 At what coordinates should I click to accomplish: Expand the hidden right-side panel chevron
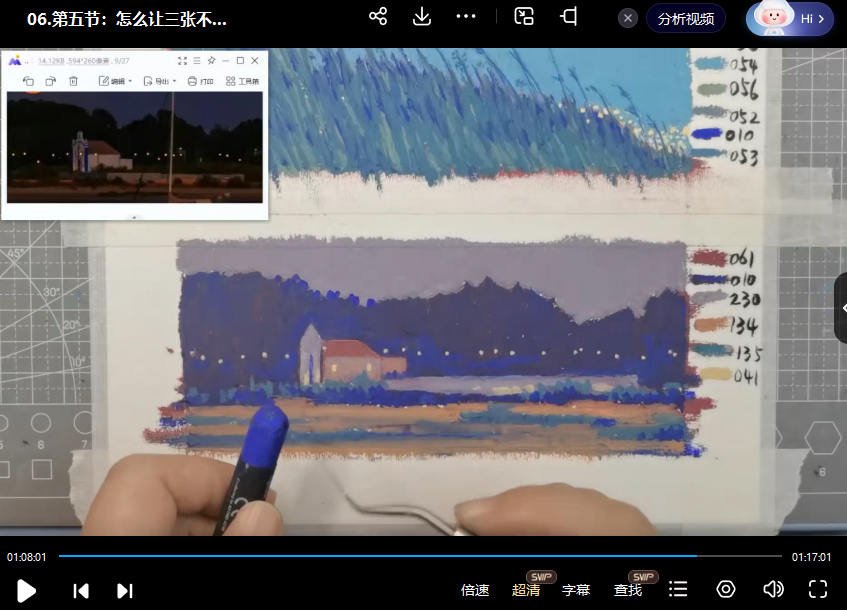[840, 308]
